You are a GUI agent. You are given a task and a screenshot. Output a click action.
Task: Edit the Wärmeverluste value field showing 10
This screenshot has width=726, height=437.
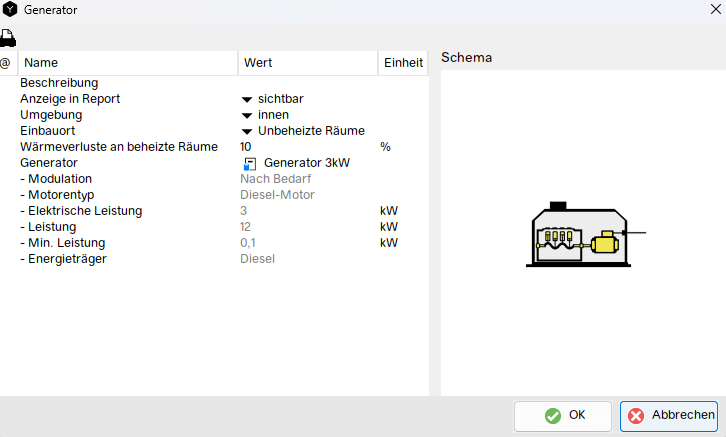300,147
